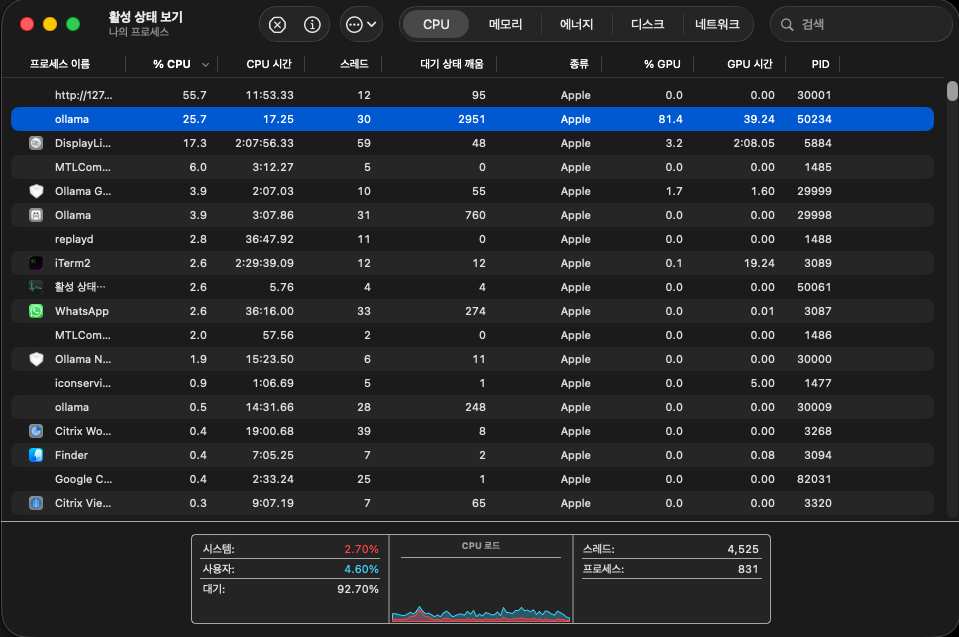The height and width of the screenshot is (637, 959).
Task: Open the ellipsis more-options dropdown
Action: [361, 24]
